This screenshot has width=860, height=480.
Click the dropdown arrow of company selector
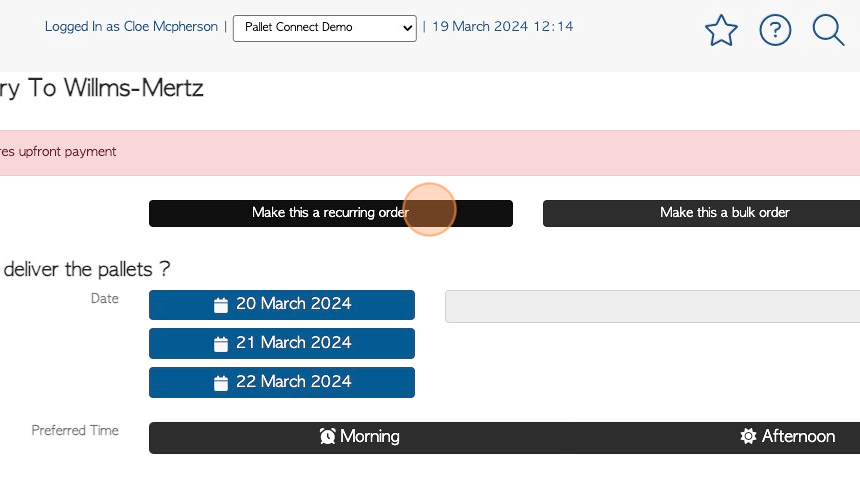(407, 28)
